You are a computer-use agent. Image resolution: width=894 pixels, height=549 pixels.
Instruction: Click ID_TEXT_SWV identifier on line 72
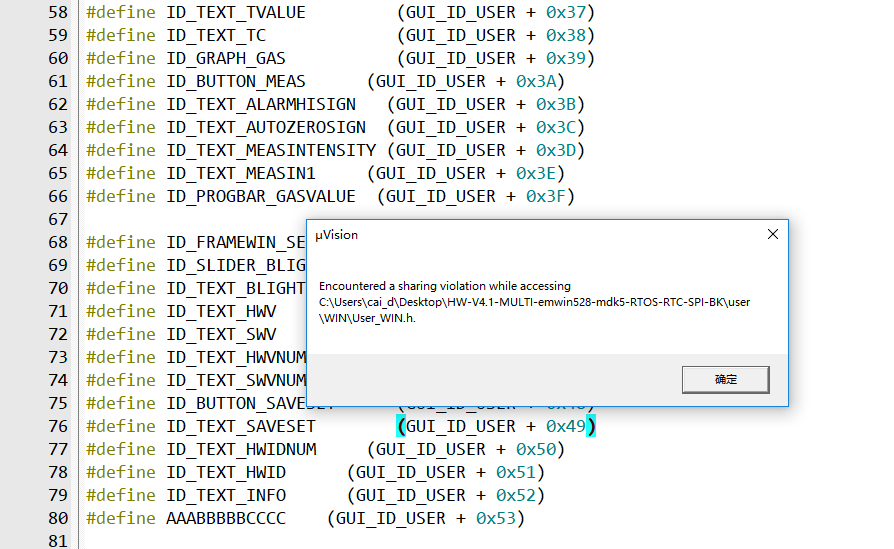click(221, 334)
